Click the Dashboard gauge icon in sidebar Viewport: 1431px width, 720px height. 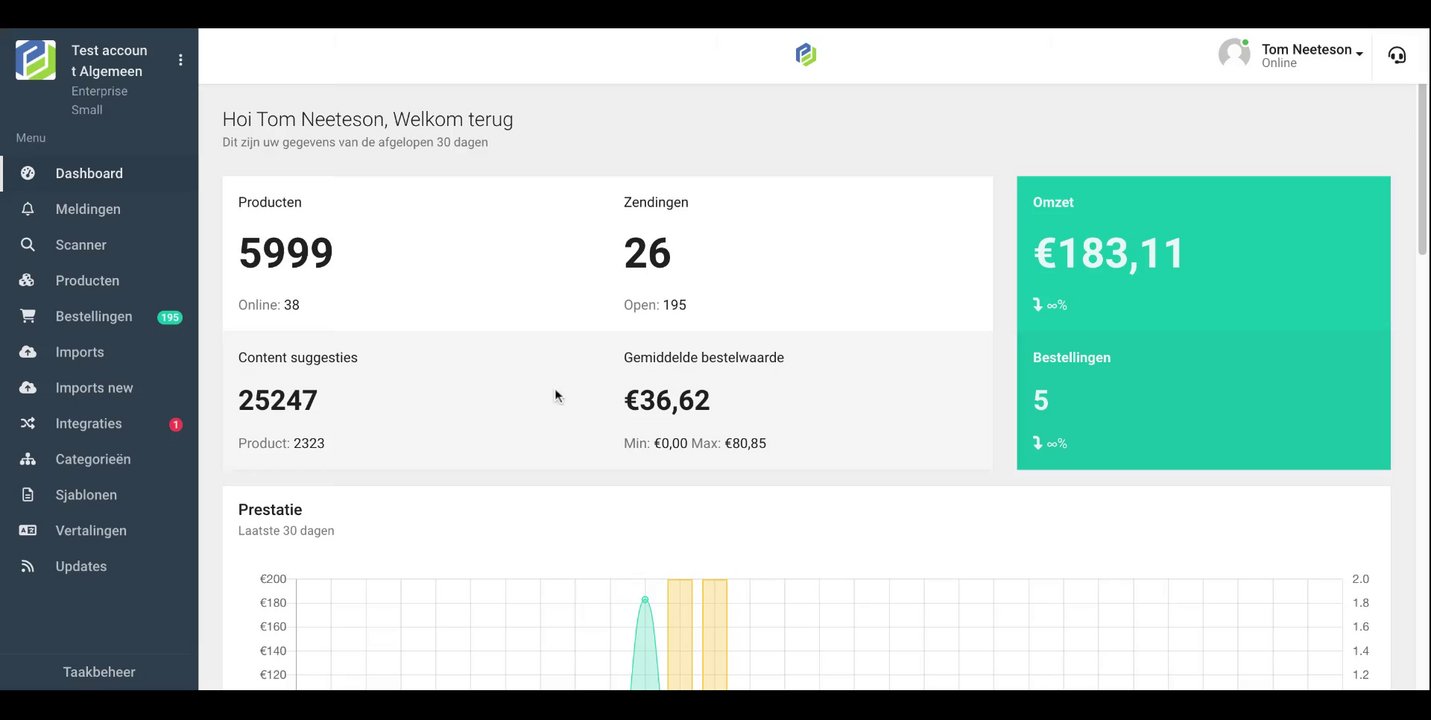tap(28, 173)
